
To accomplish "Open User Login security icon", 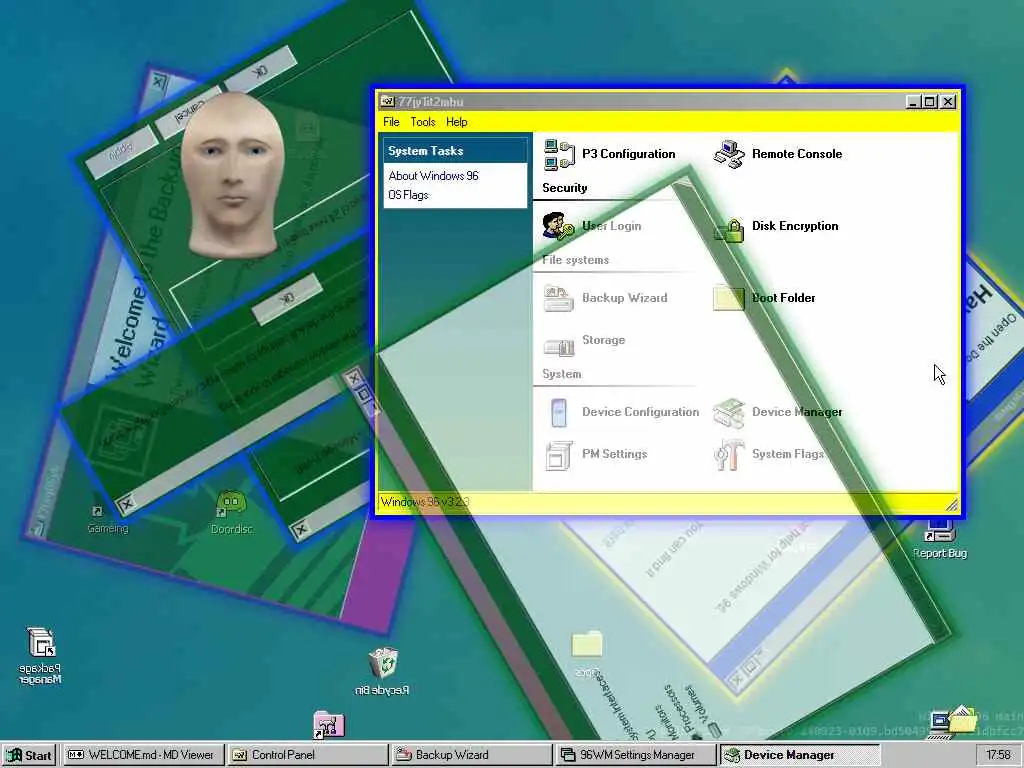I will click(x=559, y=226).
